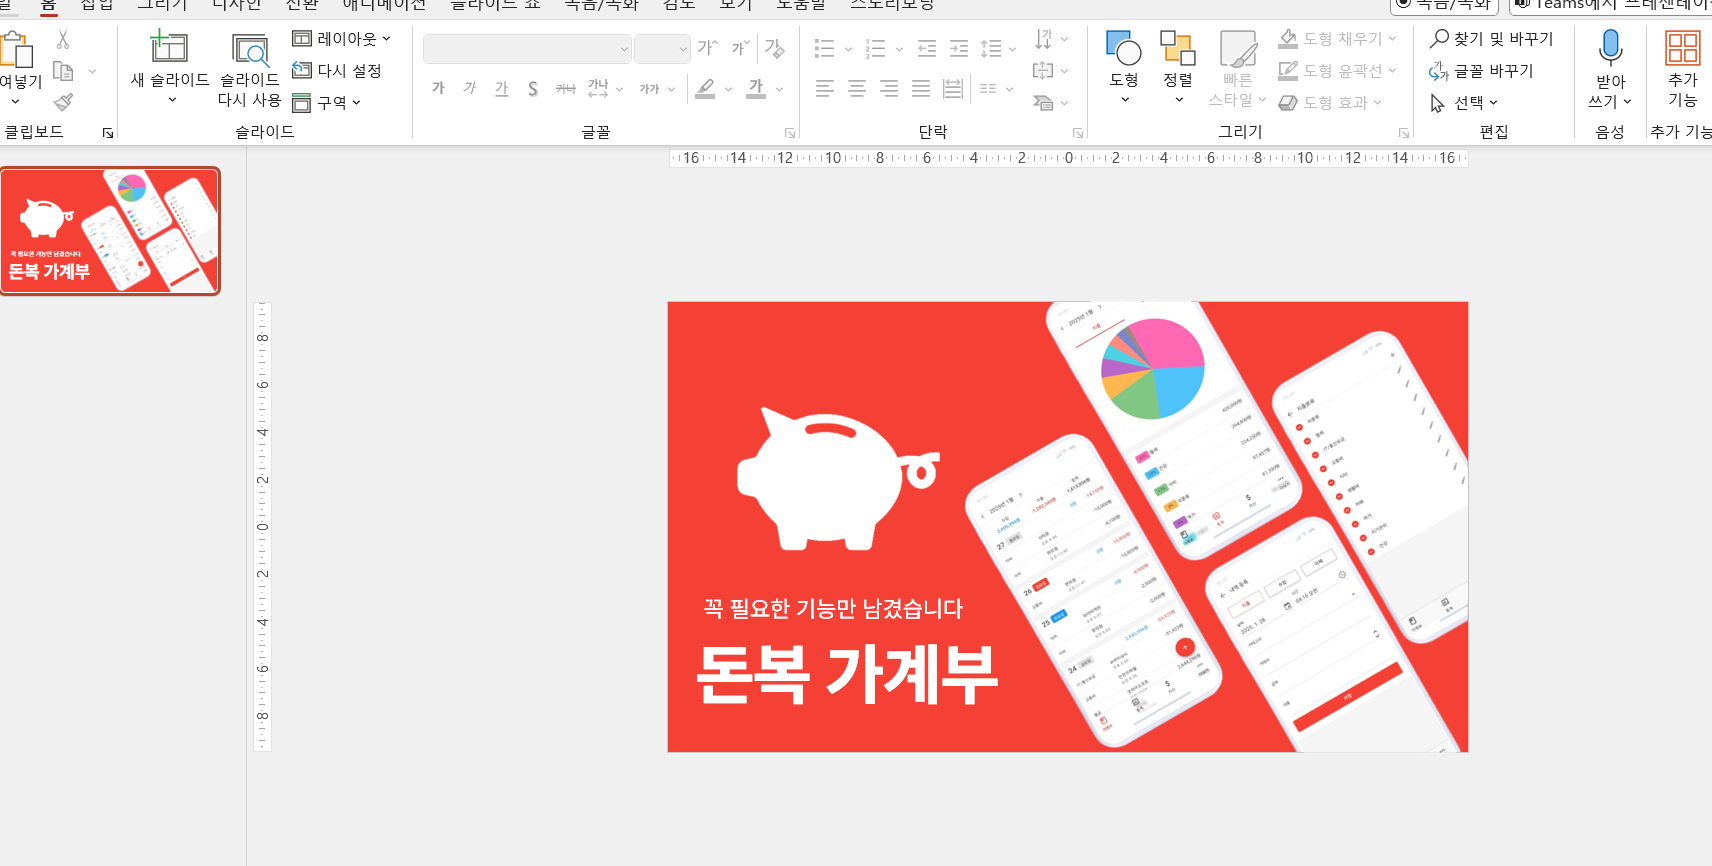This screenshot has width=1712, height=866.
Task: Toggle strikethrough formatting
Action: (566, 88)
